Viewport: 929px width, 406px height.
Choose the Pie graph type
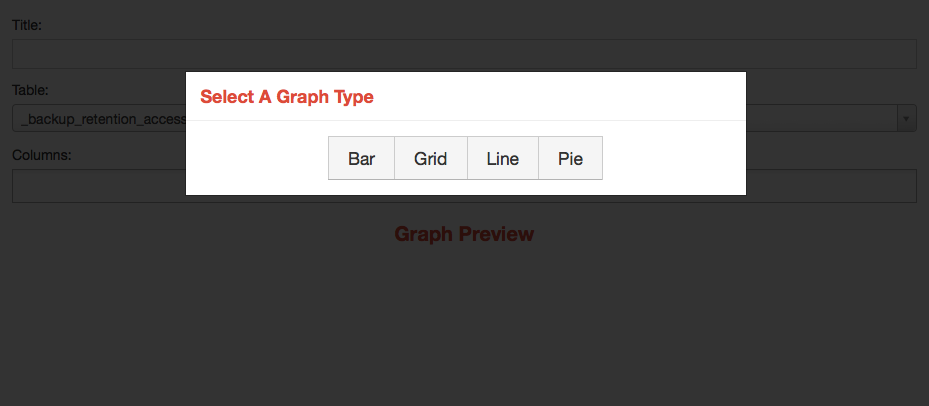[x=570, y=158]
